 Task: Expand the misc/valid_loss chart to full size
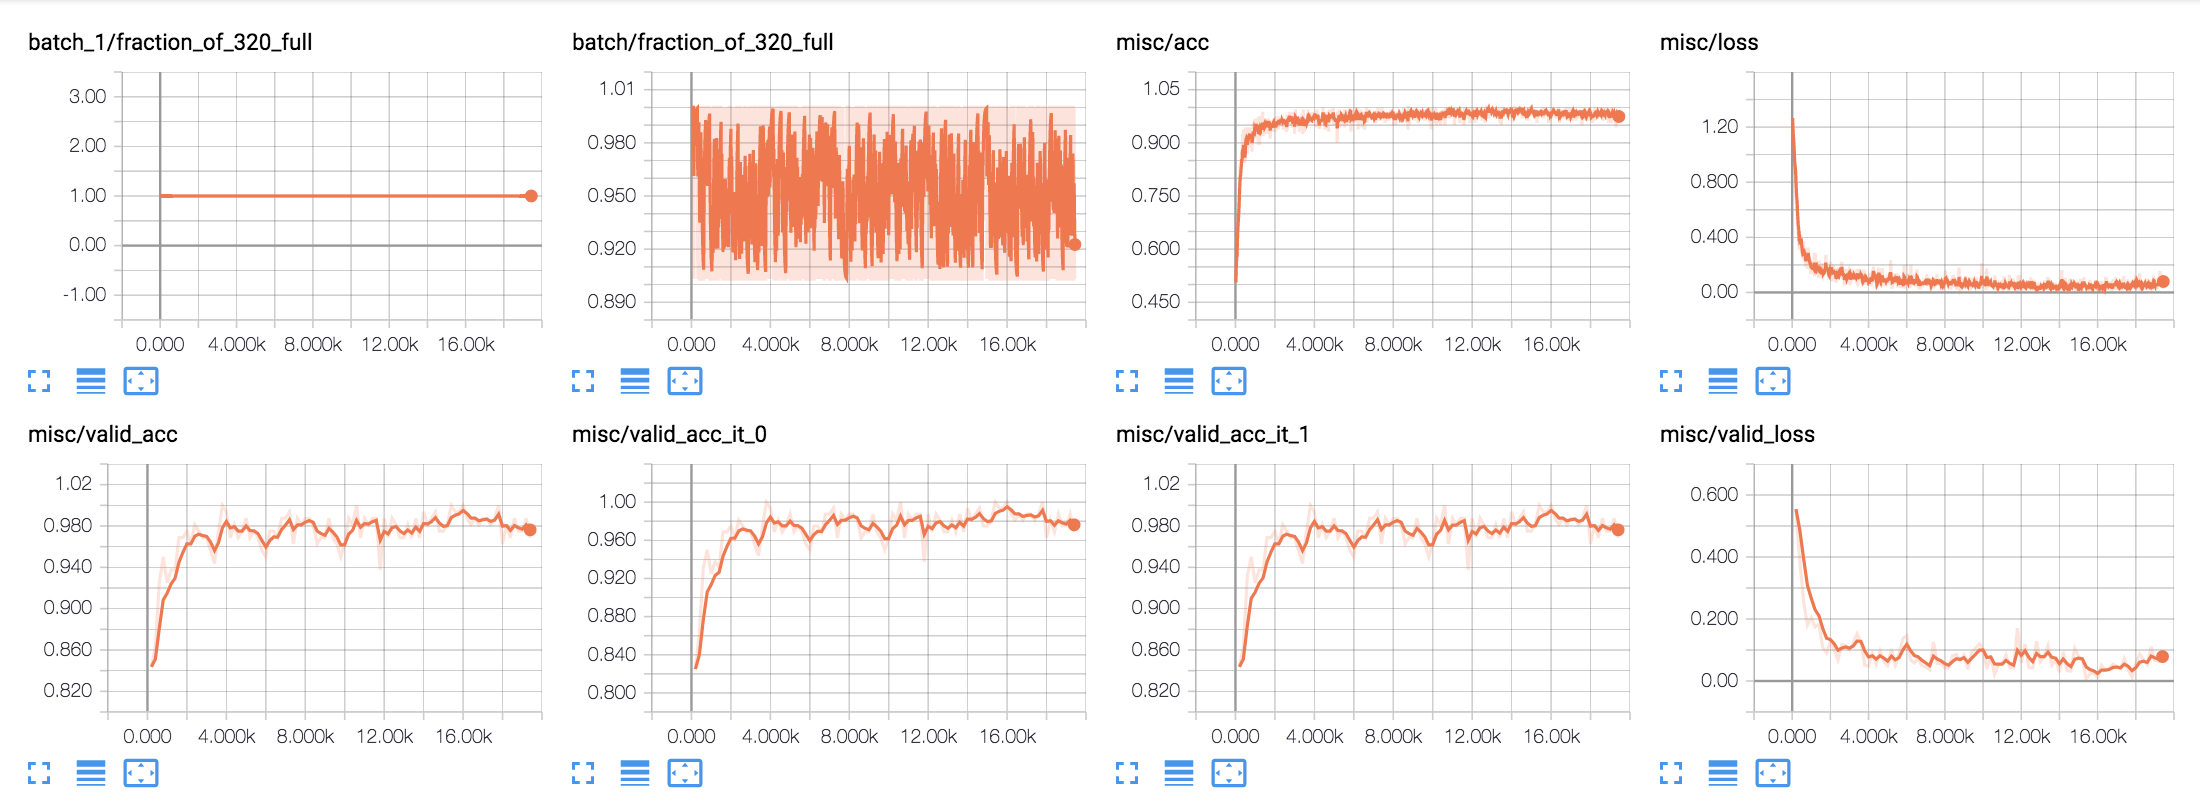[1671, 773]
